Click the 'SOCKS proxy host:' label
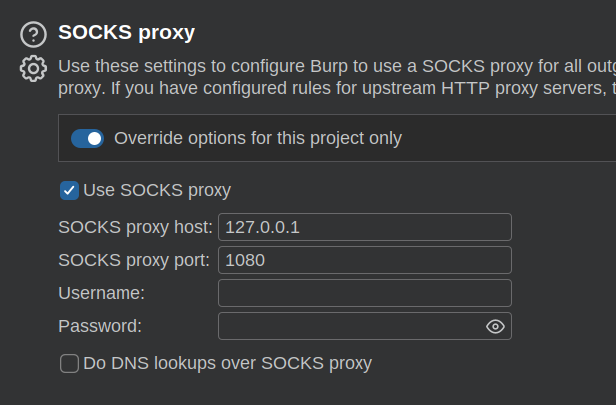The height and width of the screenshot is (405, 616). [x=135, y=227]
